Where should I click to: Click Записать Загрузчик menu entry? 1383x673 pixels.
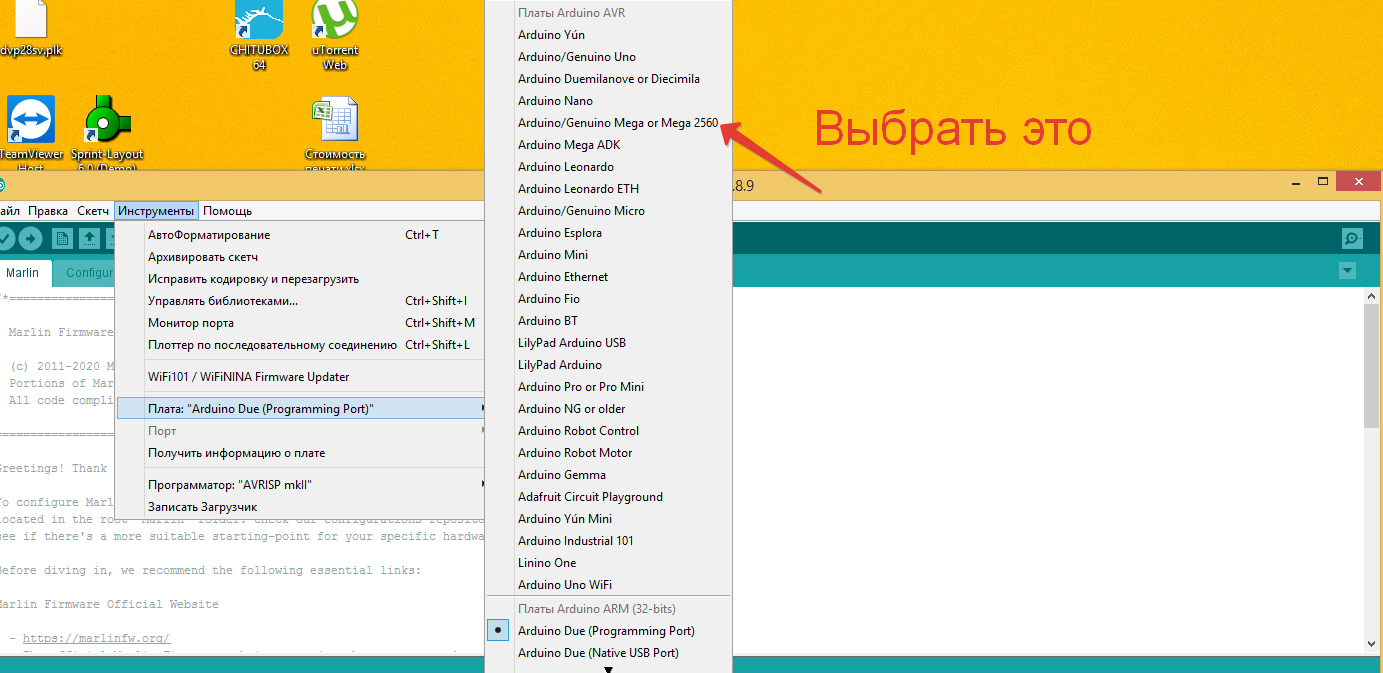point(203,507)
